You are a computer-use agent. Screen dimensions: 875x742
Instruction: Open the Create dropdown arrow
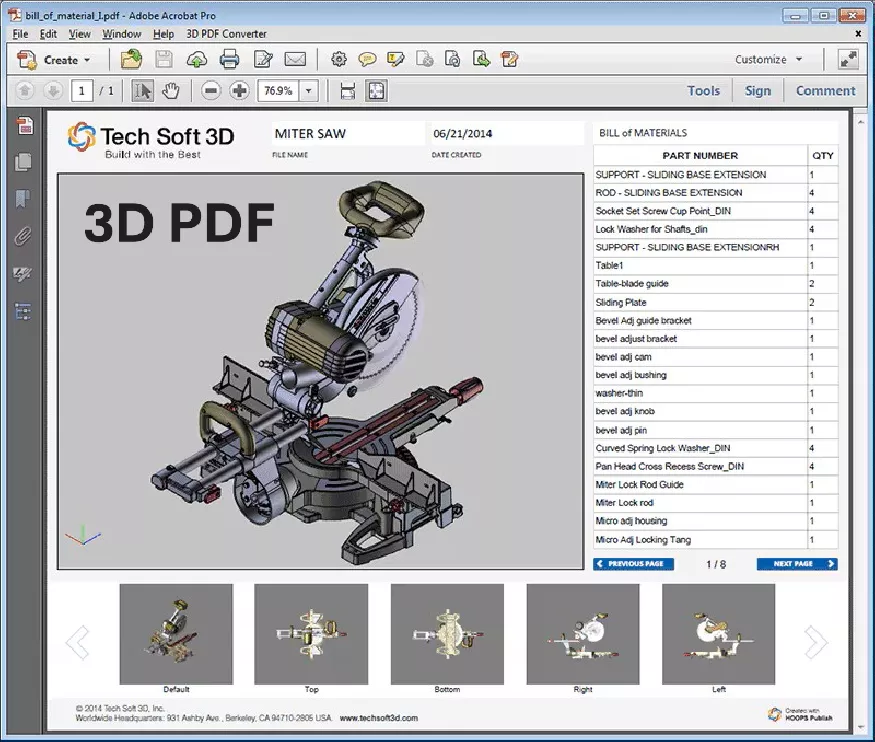coord(87,60)
